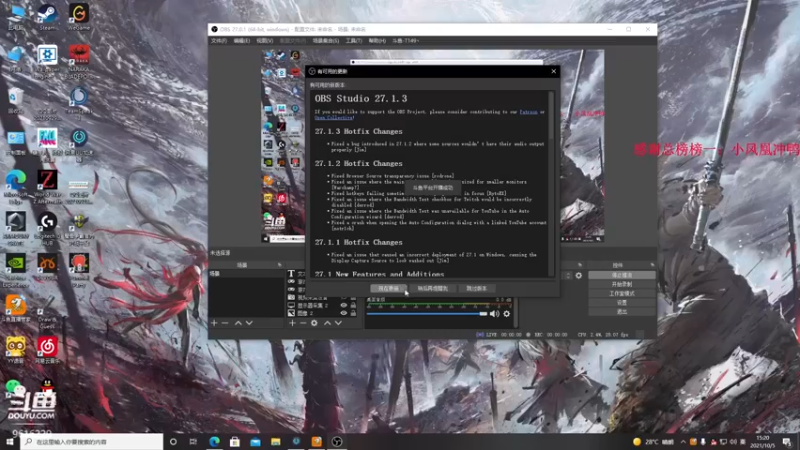This screenshot has height=450, width=800.
Task: Move scene up in Scenes panel
Action: pos(238,323)
